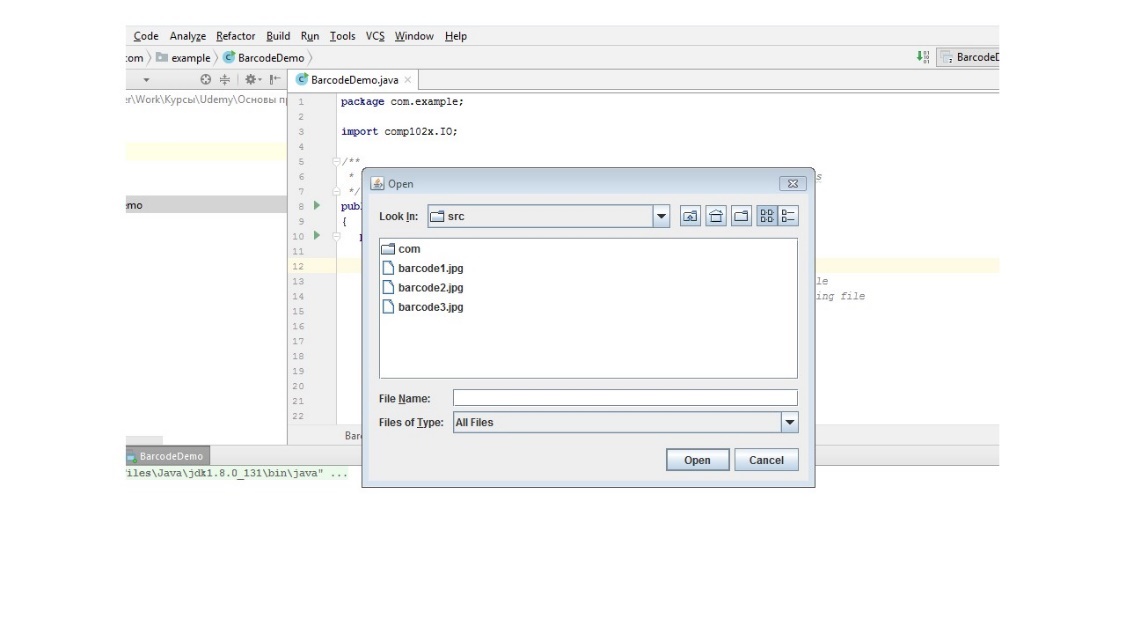Open the Files of Type dropdown
This screenshot has width=1126, height=634.
[x=789, y=422]
